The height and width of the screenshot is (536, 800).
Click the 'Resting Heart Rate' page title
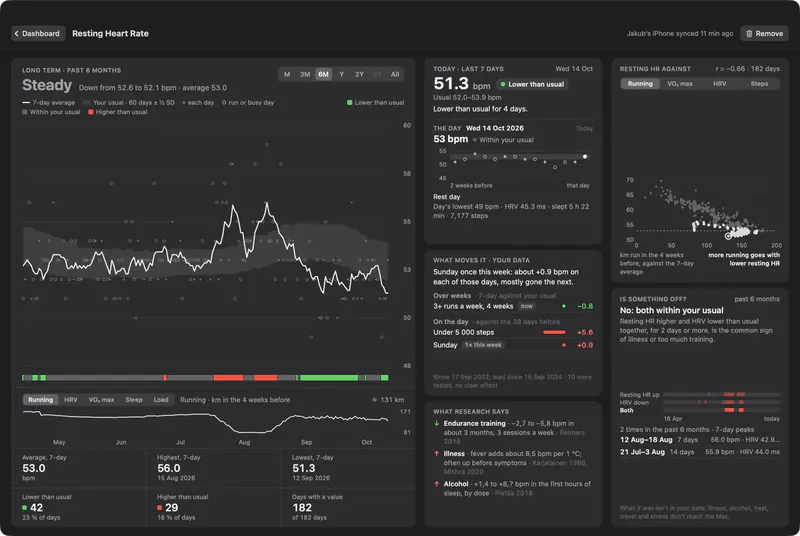point(110,34)
